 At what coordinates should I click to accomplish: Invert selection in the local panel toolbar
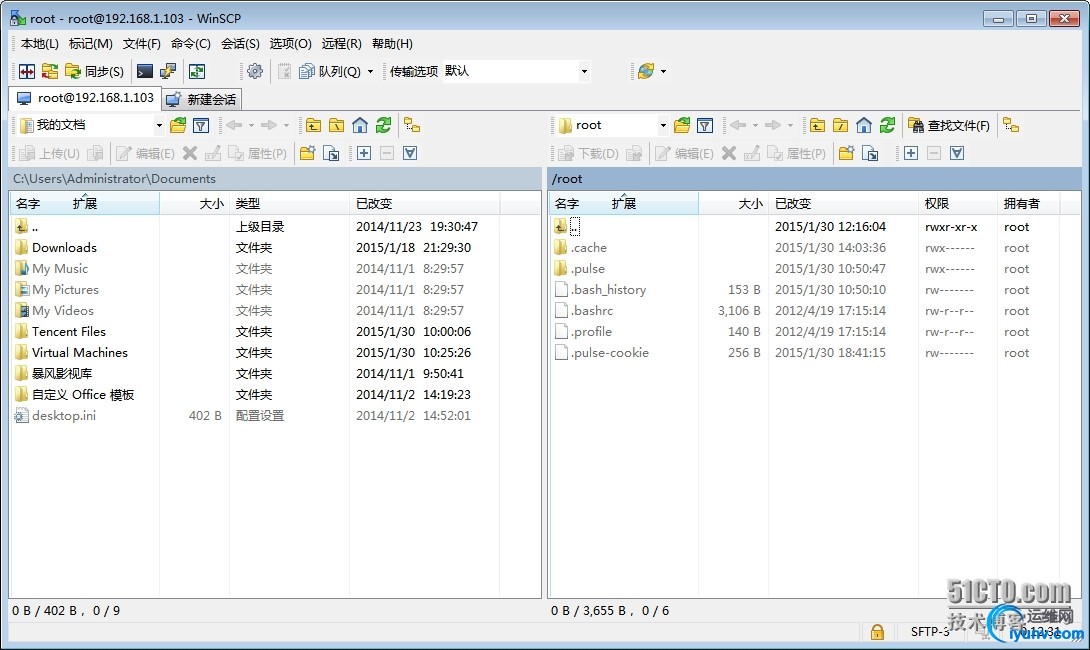[410, 153]
